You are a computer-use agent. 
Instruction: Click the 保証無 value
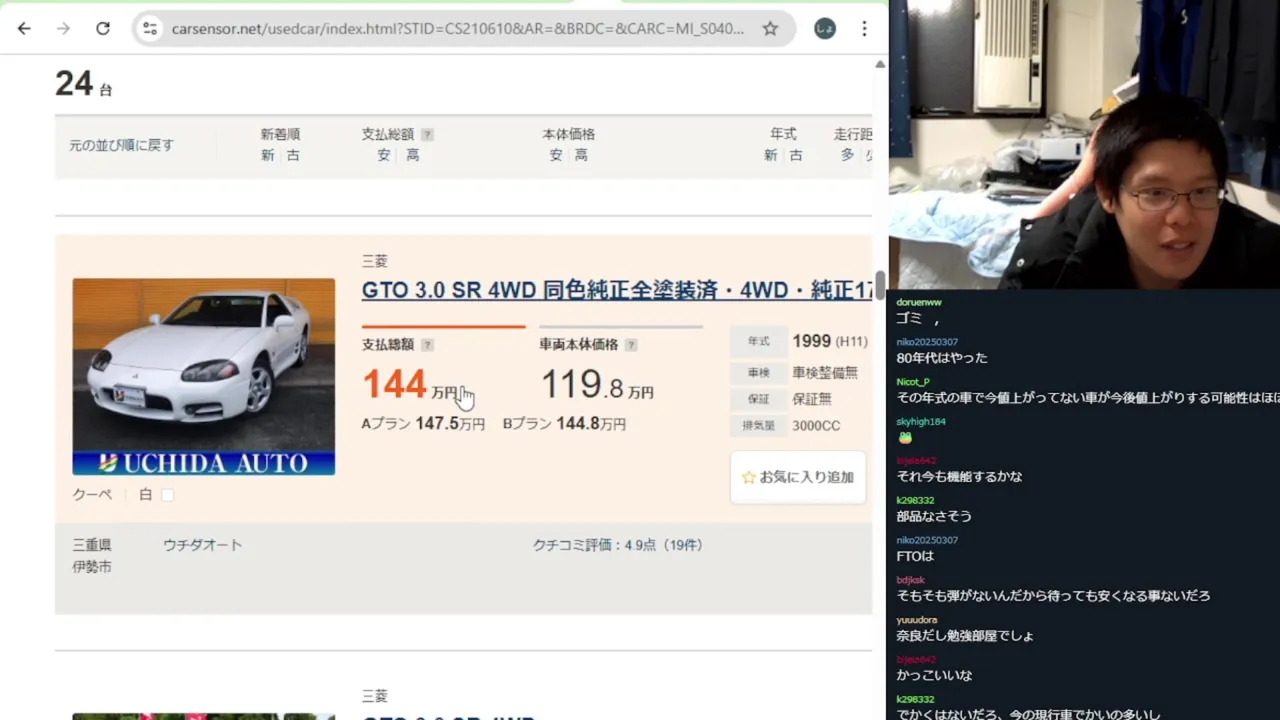(812, 399)
